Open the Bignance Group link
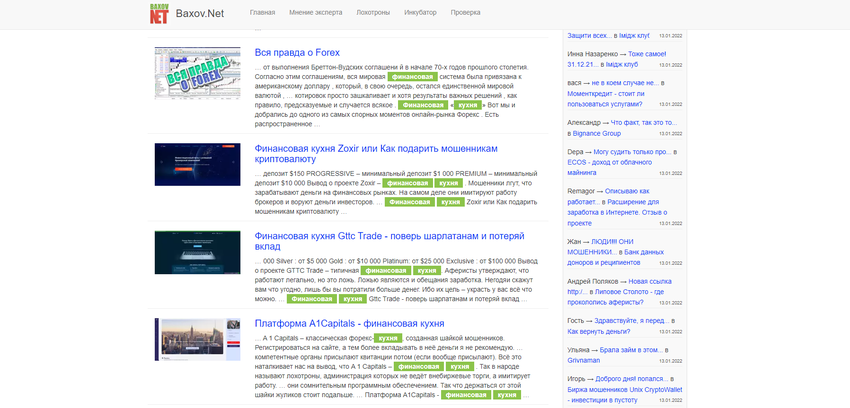The image size is (850, 408). (597, 133)
